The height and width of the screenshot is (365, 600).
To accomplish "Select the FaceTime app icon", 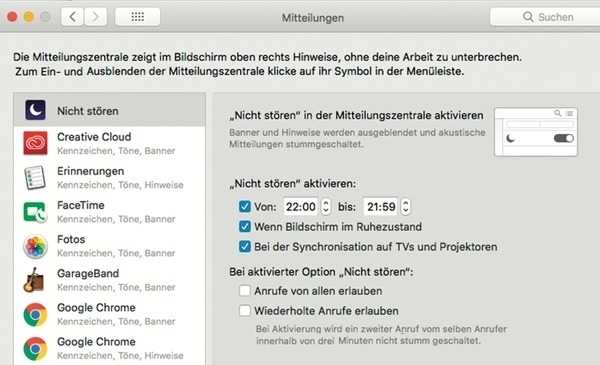I will pyautogui.click(x=35, y=212).
